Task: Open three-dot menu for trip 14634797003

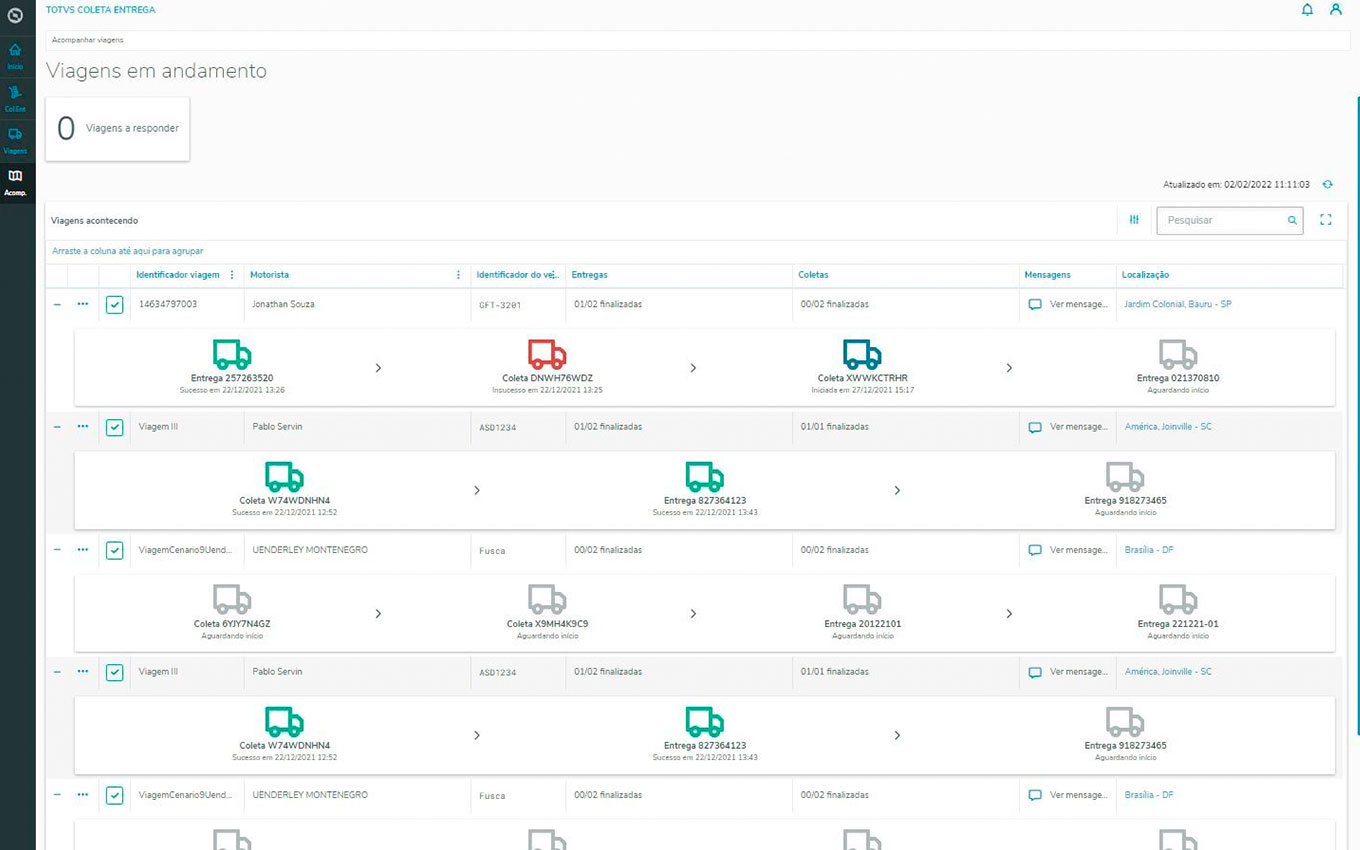Action: pyautogui.click(x=83, y=304)
